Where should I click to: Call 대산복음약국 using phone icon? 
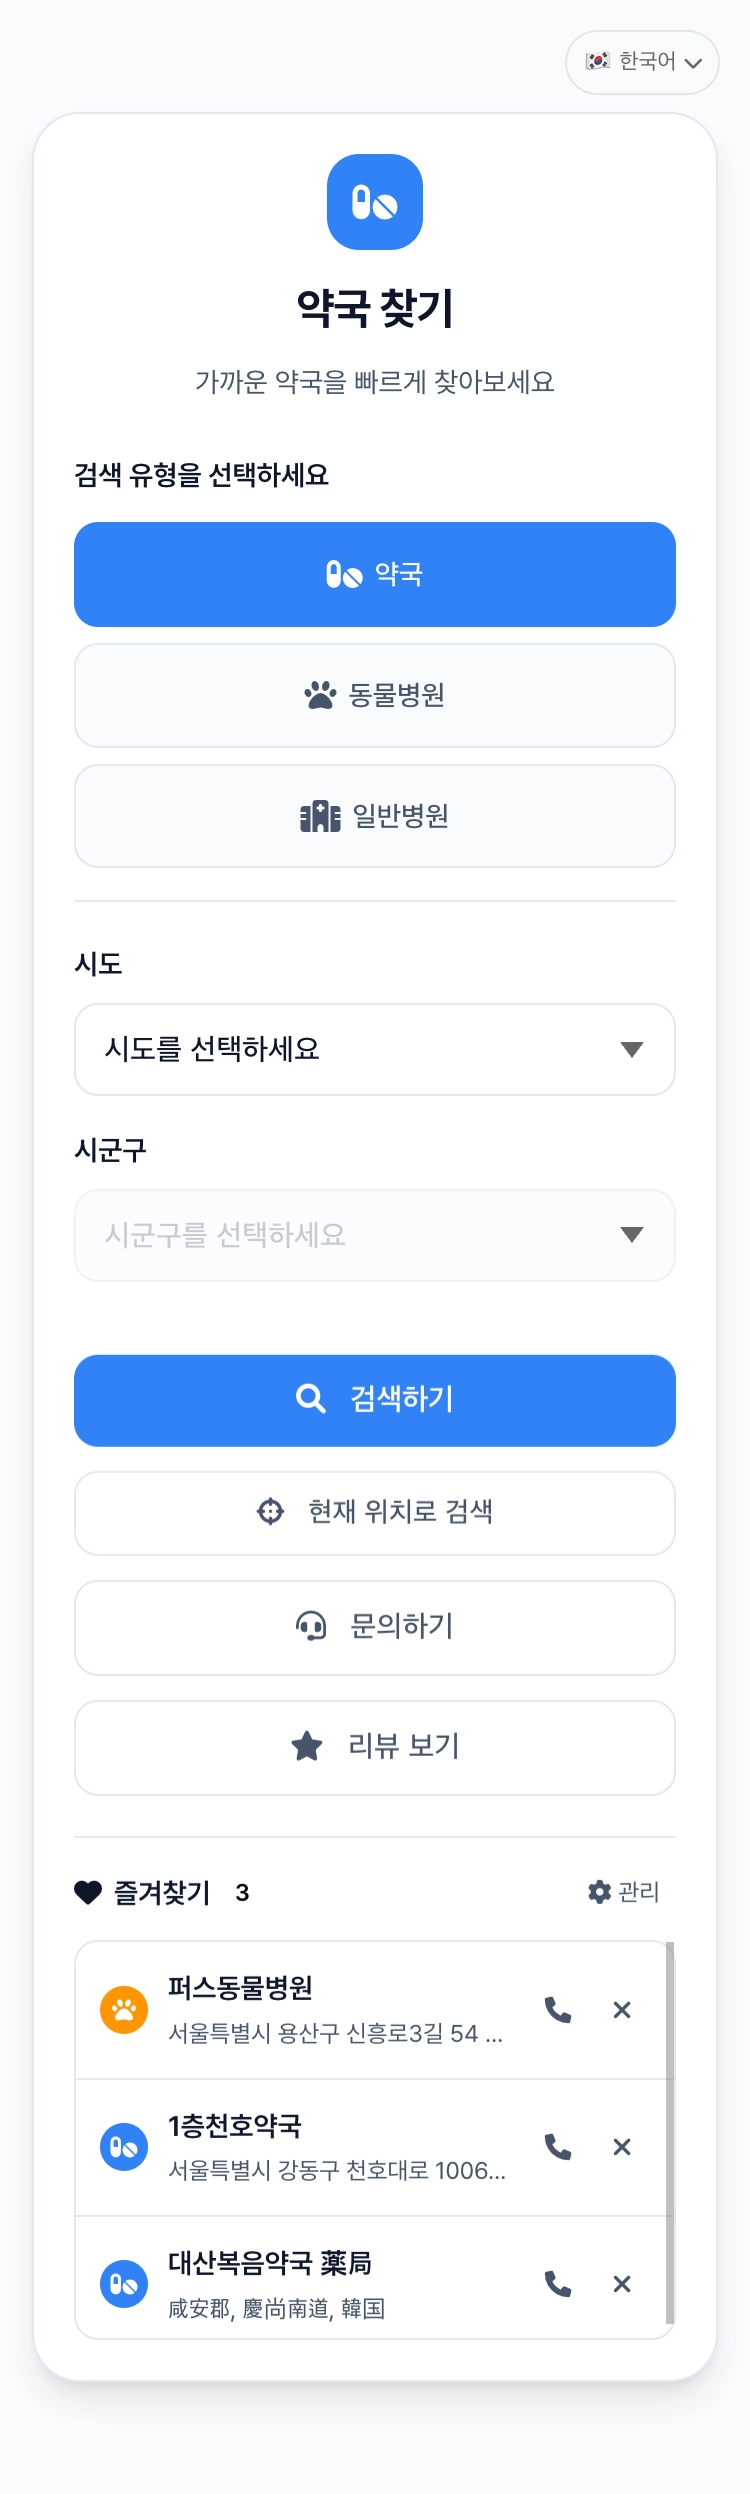tap(558, 2283)
